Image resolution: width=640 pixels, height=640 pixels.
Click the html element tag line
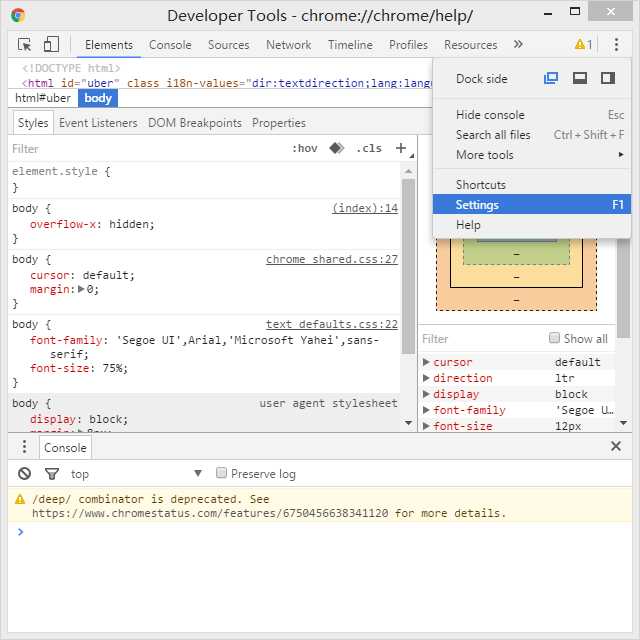227,83
